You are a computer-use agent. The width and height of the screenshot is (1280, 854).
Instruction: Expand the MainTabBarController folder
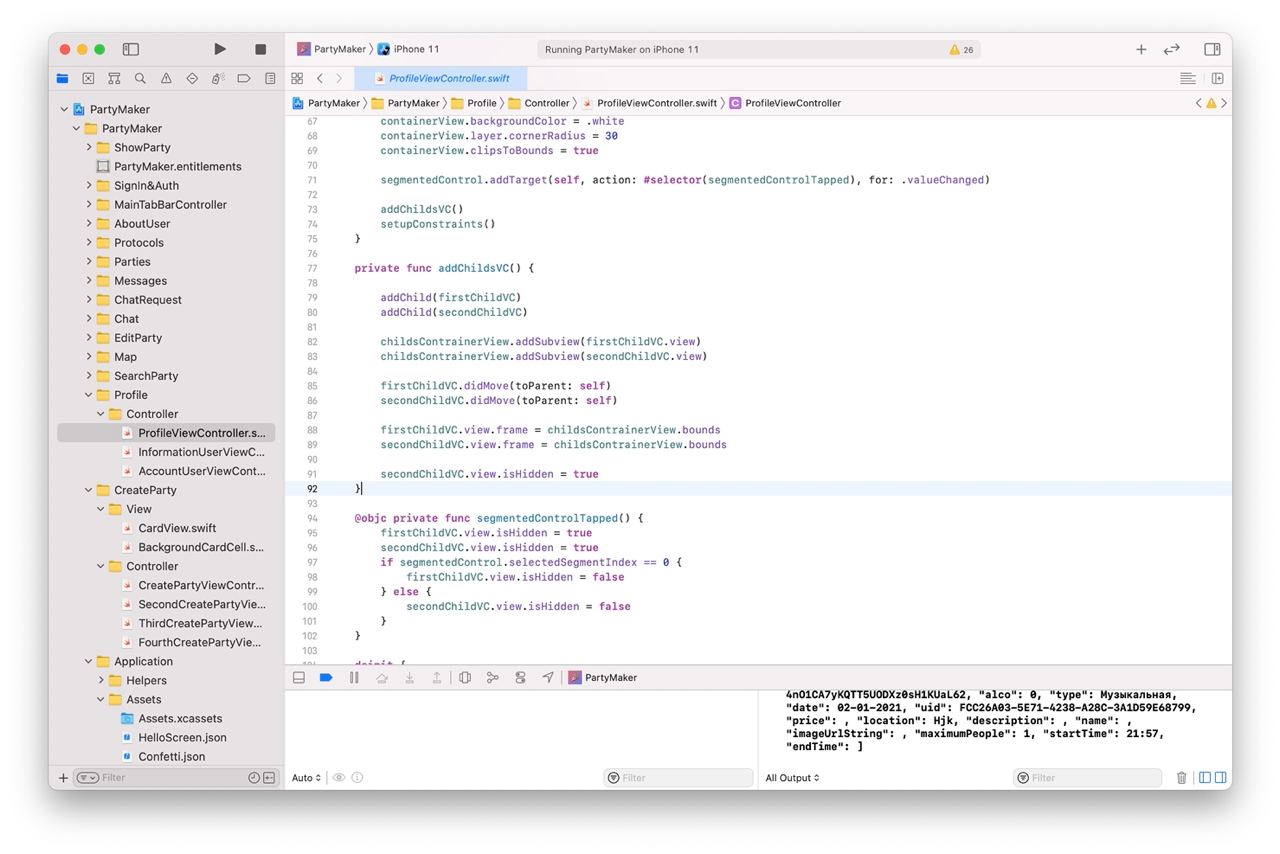pyautogui.click(x=89, y=204)
